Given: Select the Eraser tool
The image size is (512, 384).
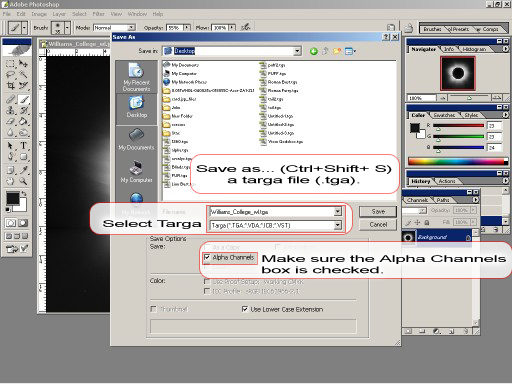Looking at the screenshot, I should click(x=10, y=121).
